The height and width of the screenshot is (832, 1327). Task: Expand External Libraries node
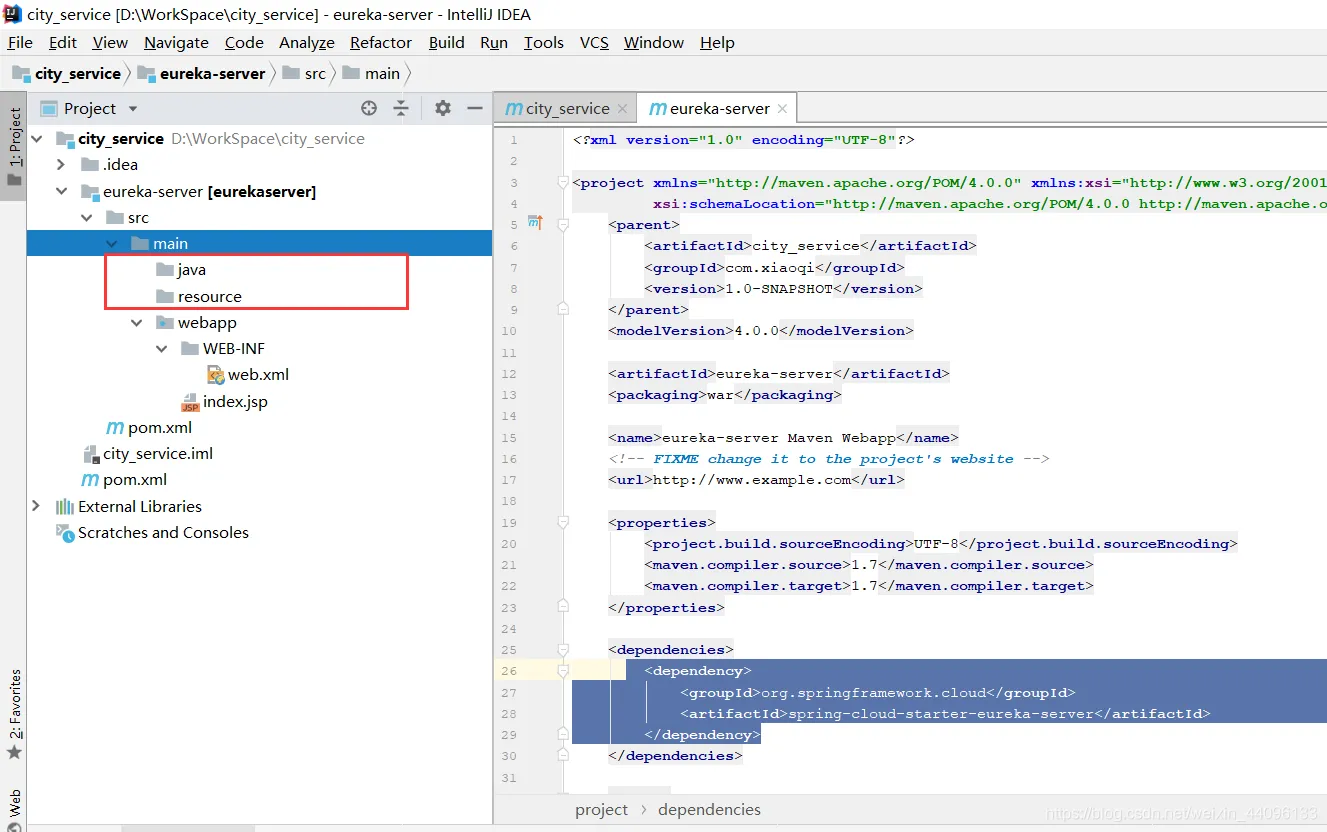37,506
